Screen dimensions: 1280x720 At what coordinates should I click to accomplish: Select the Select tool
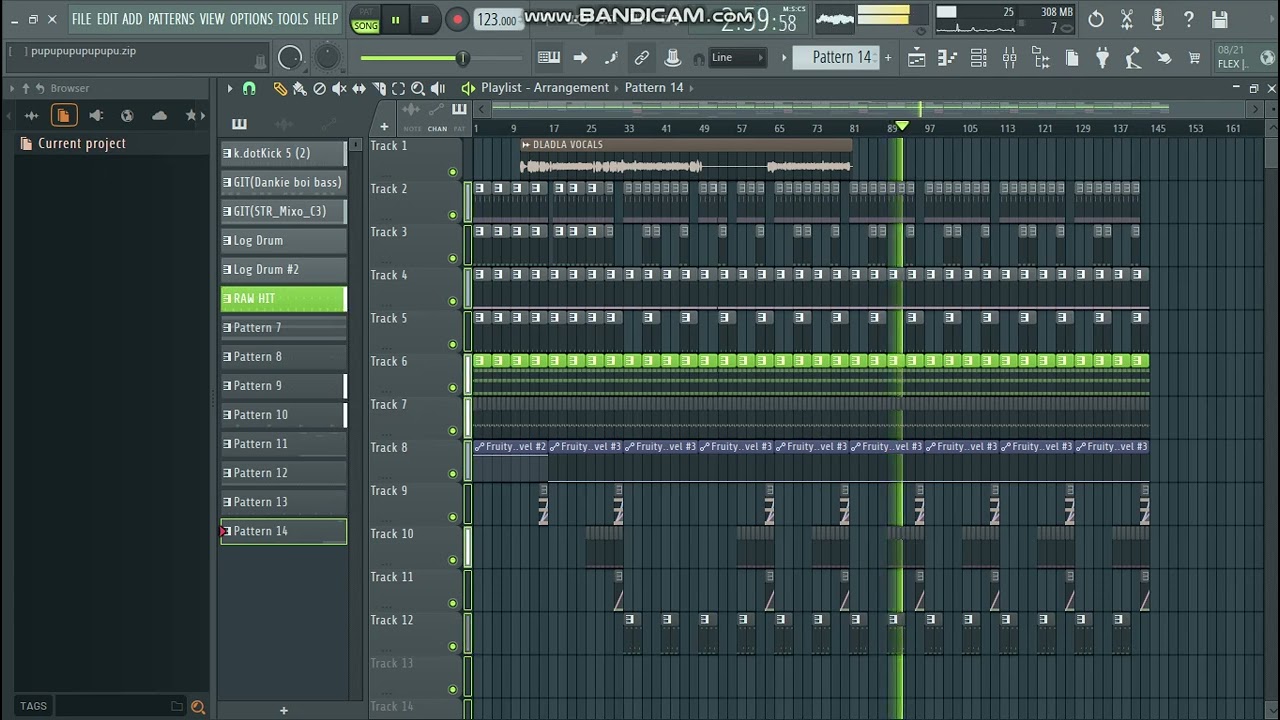398,88
